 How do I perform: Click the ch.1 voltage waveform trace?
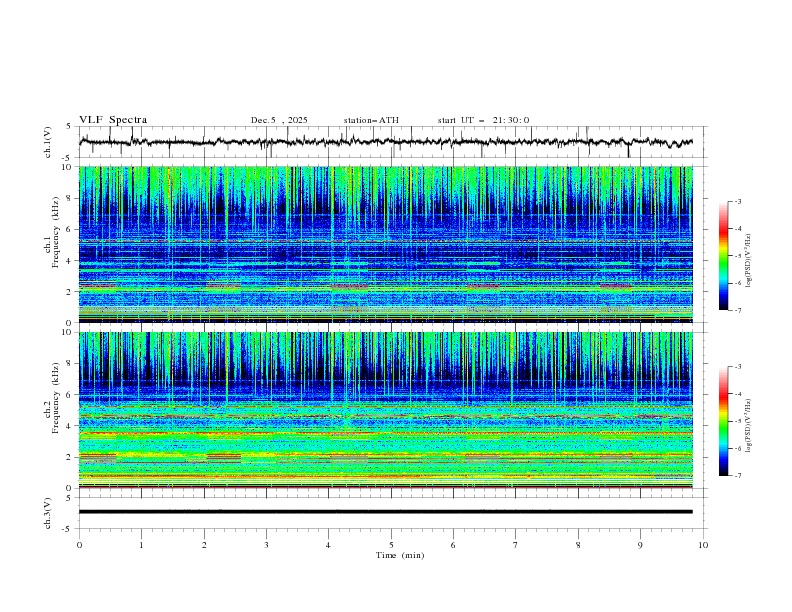385,142
